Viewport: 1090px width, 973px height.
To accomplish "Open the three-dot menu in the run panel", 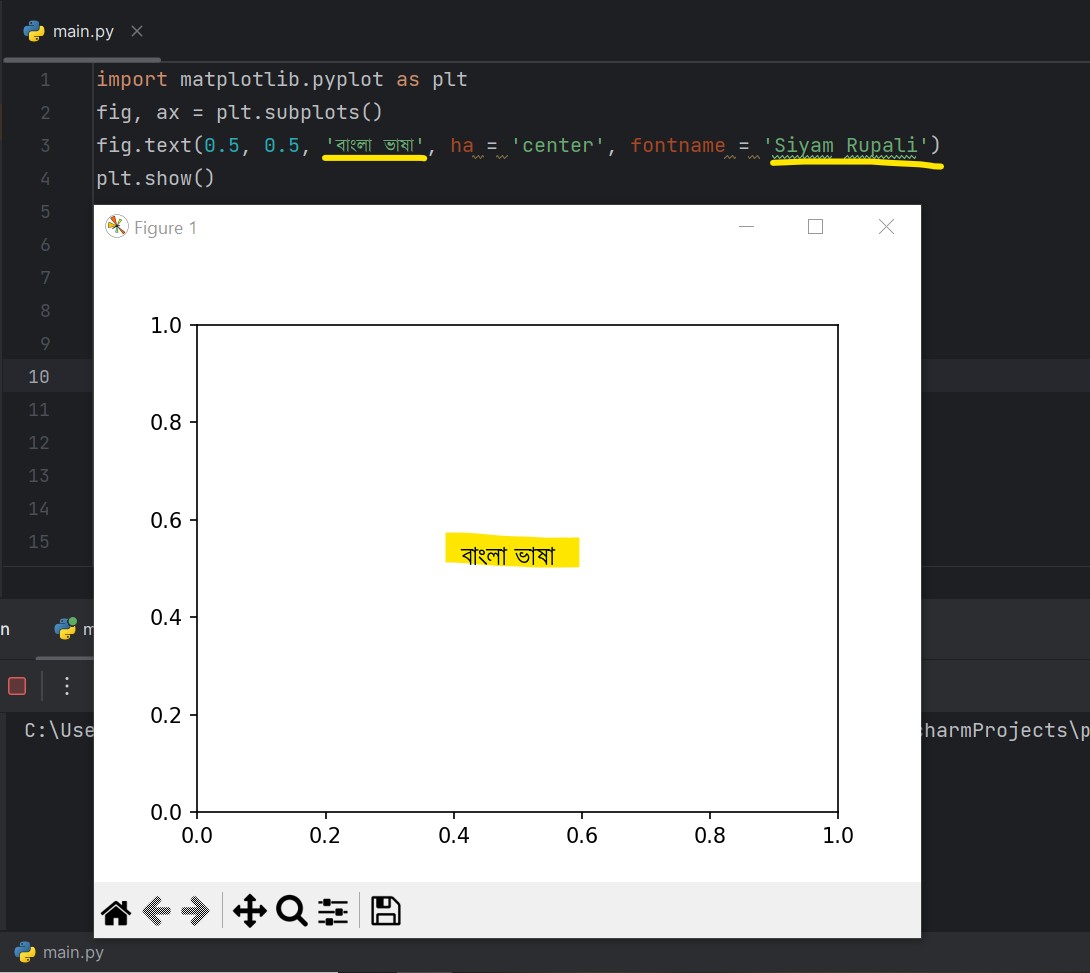I will pos(66,685).
